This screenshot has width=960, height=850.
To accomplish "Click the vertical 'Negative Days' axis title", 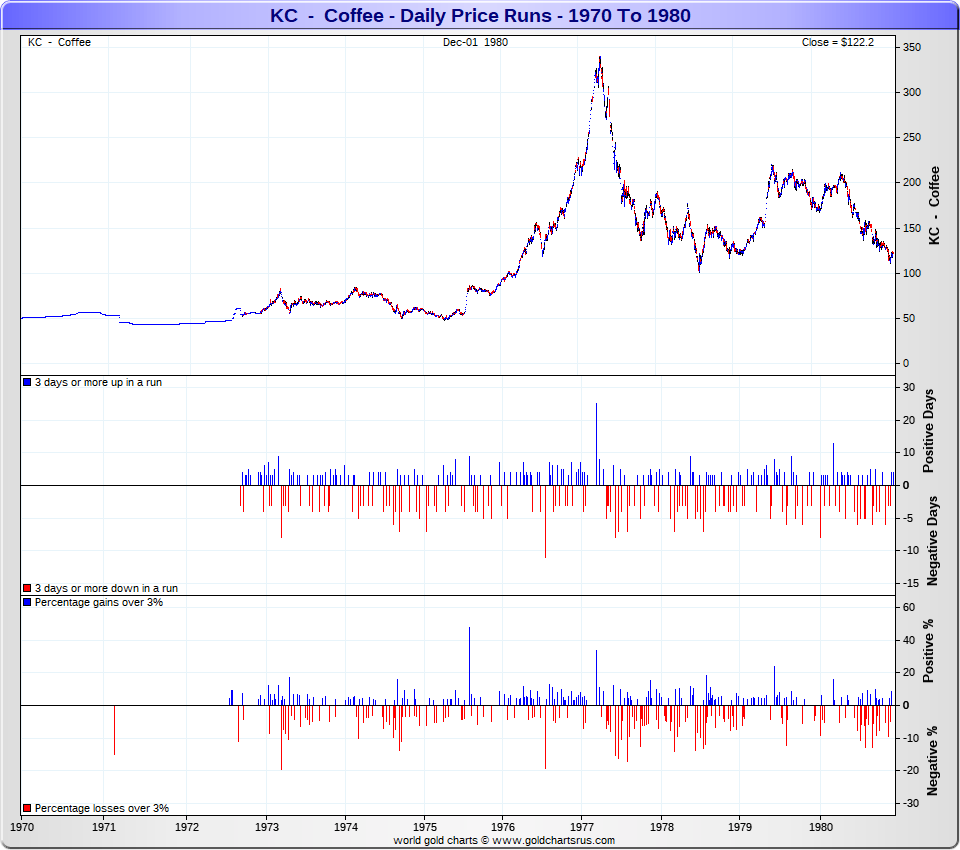I will [932, 541].
